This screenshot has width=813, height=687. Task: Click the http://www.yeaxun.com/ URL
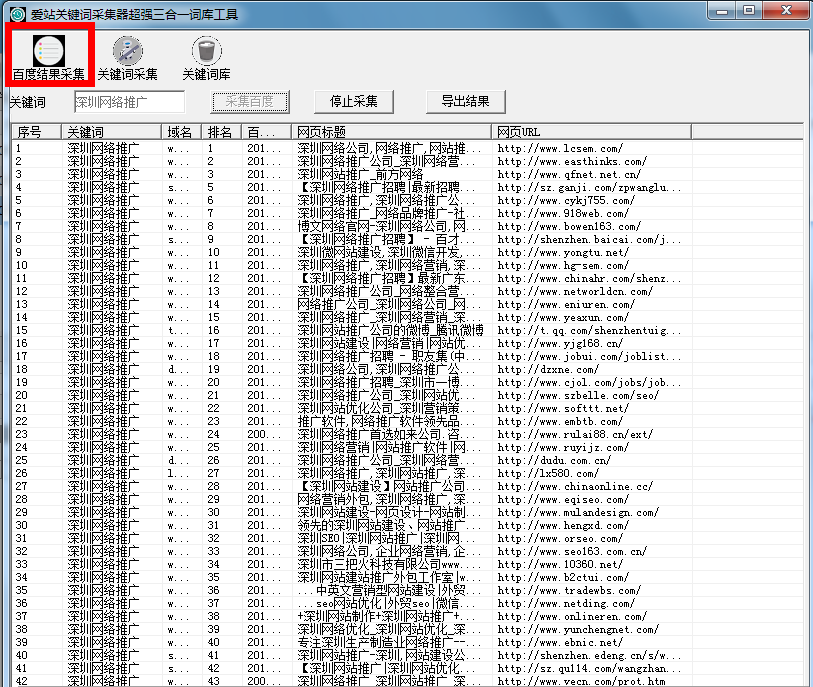(563, 317)
